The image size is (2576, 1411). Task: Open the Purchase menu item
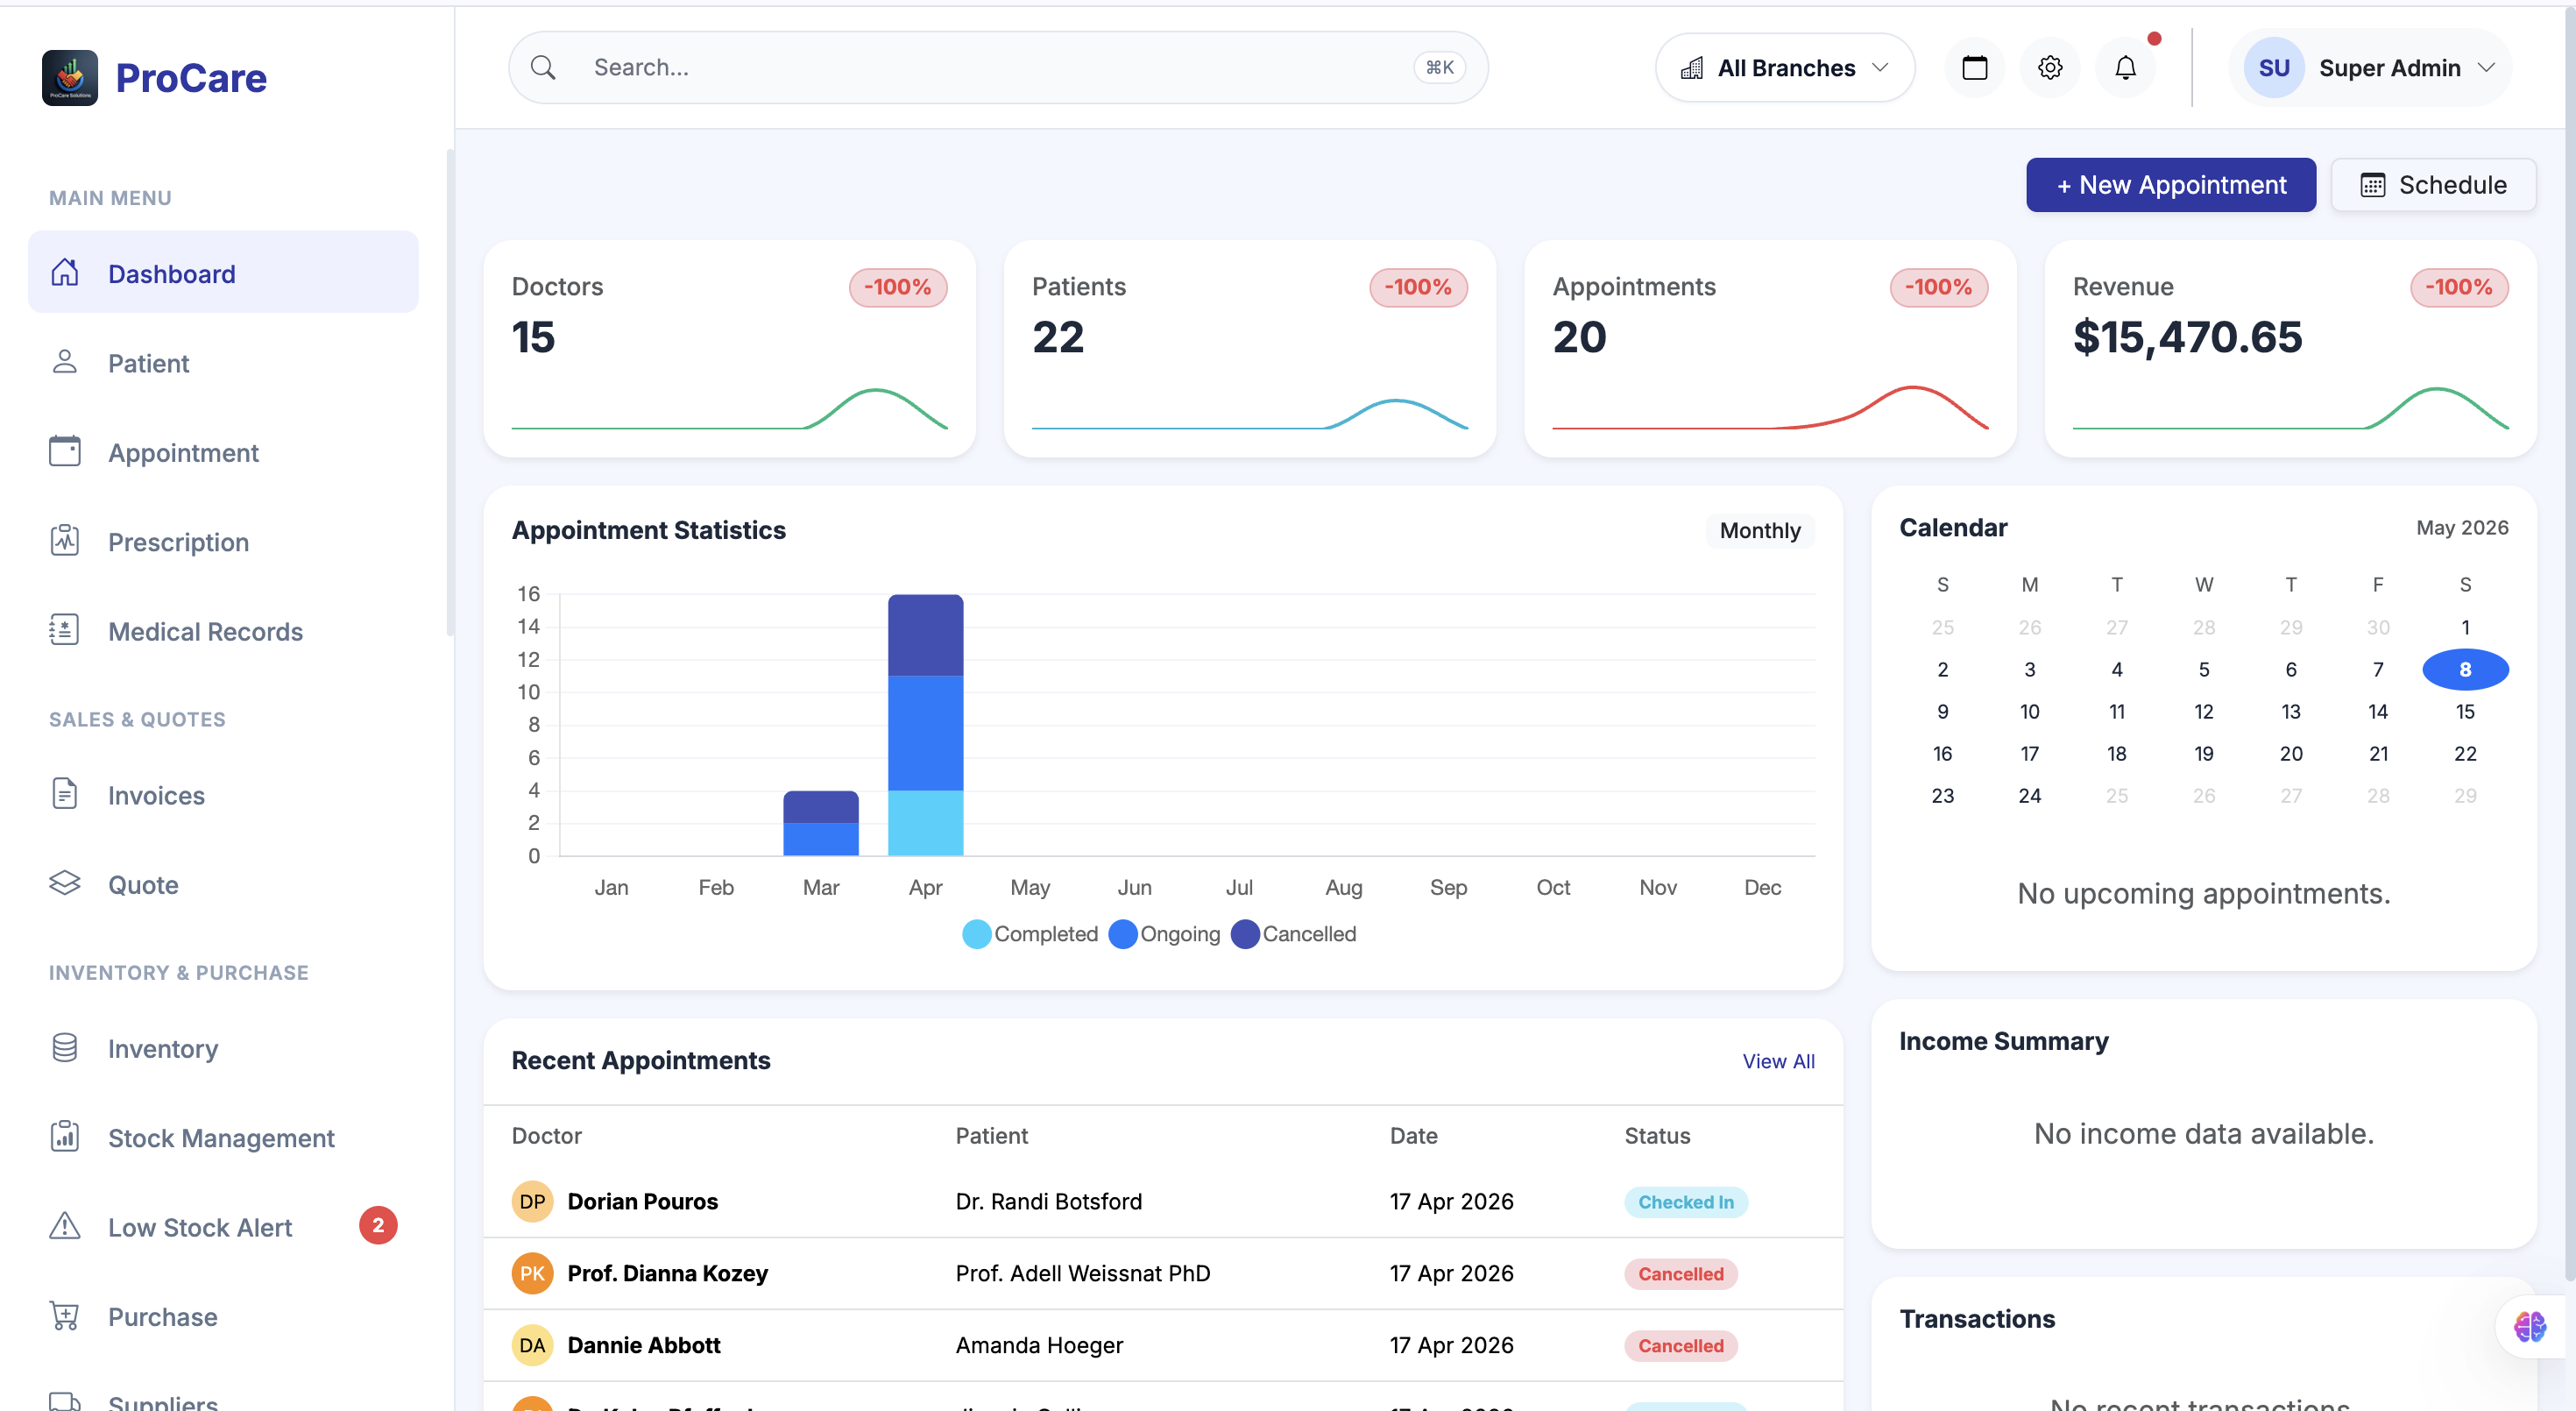223,1315
